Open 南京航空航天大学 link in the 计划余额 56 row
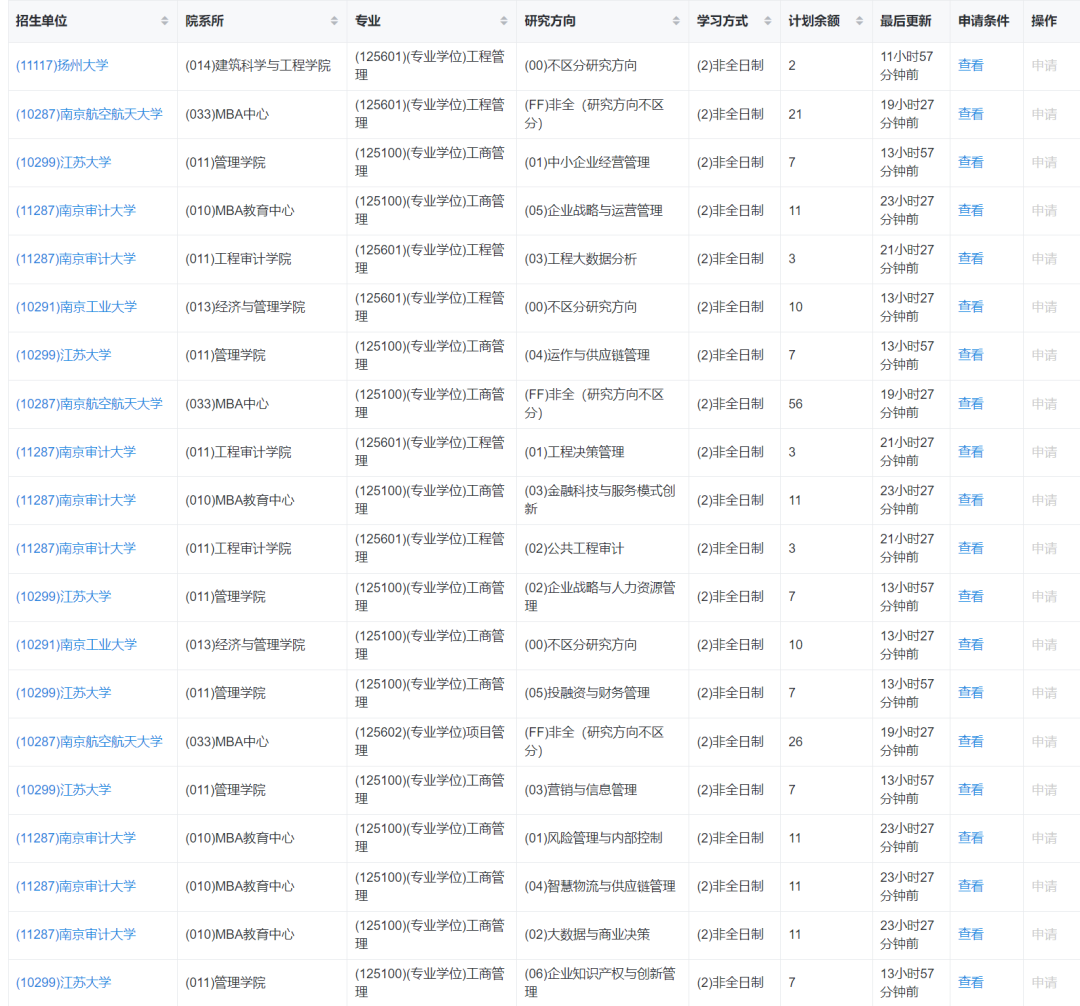 (x=89, y=404)
